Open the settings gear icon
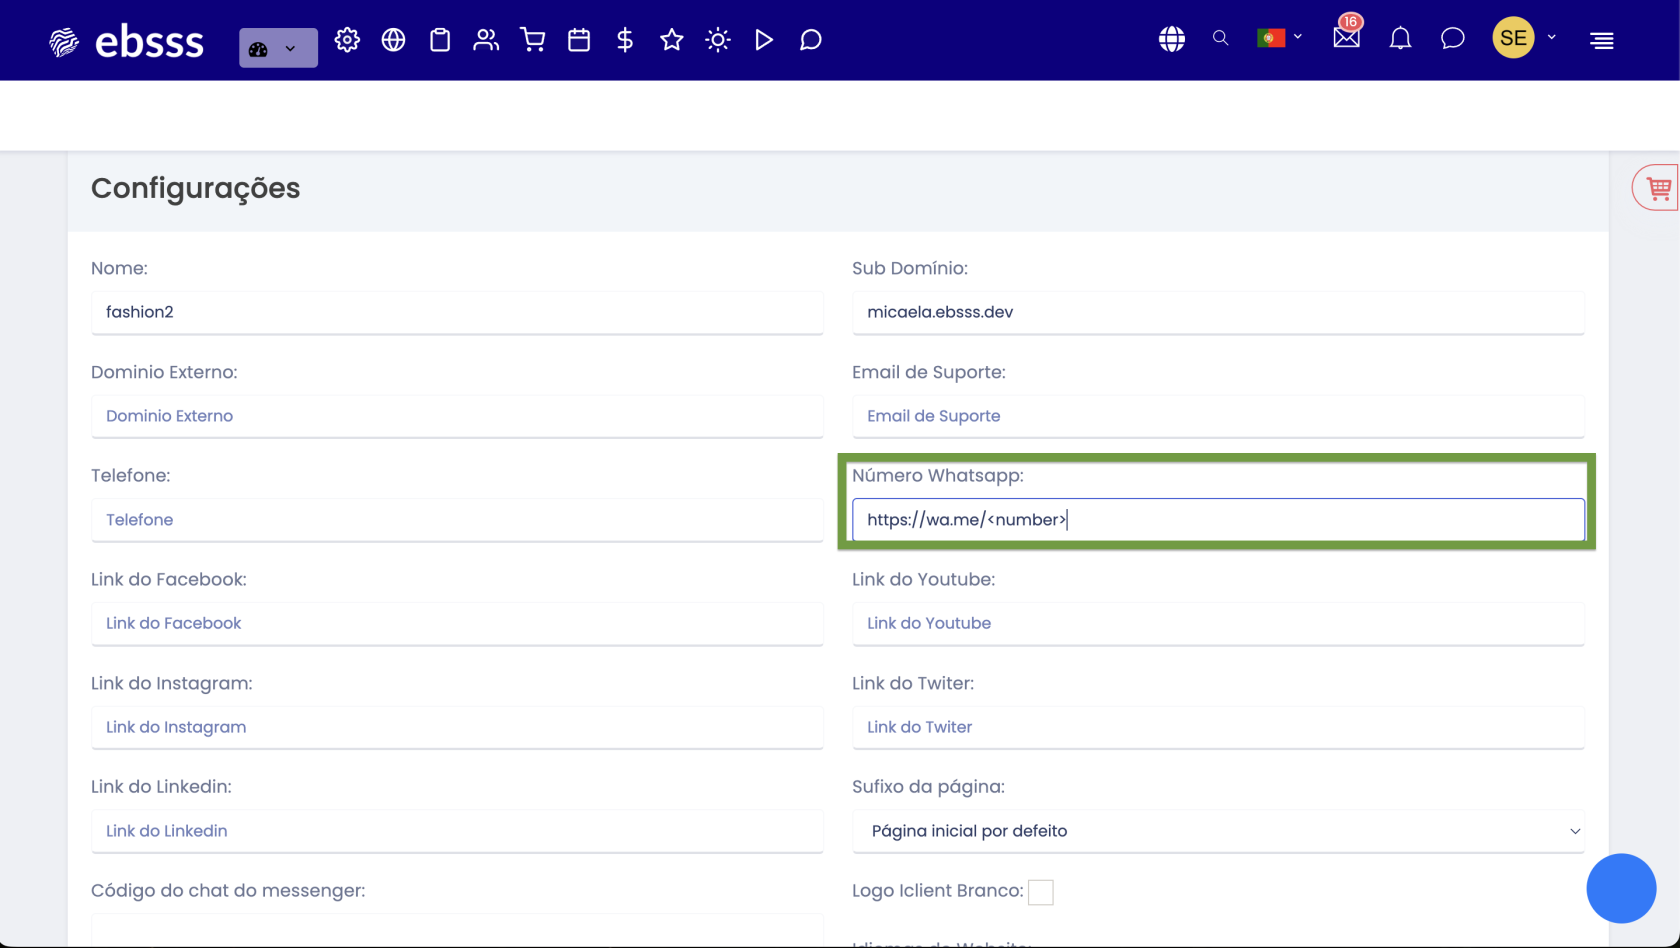 coord(347,40)
